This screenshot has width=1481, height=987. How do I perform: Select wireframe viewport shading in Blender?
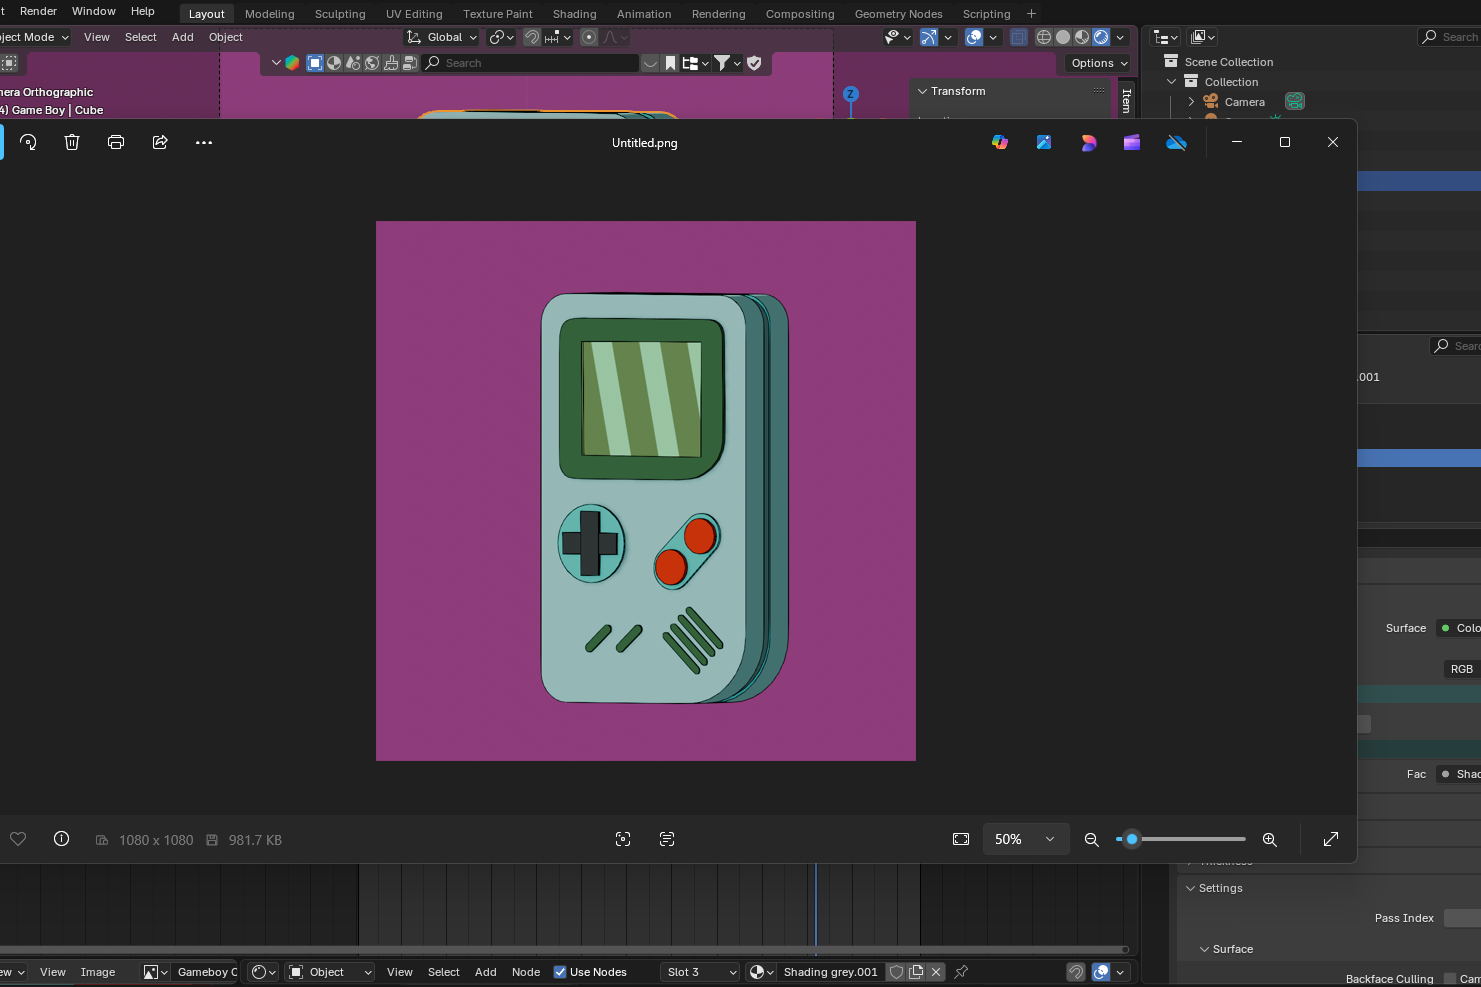pyautogui.click(x=1044, y=37)
